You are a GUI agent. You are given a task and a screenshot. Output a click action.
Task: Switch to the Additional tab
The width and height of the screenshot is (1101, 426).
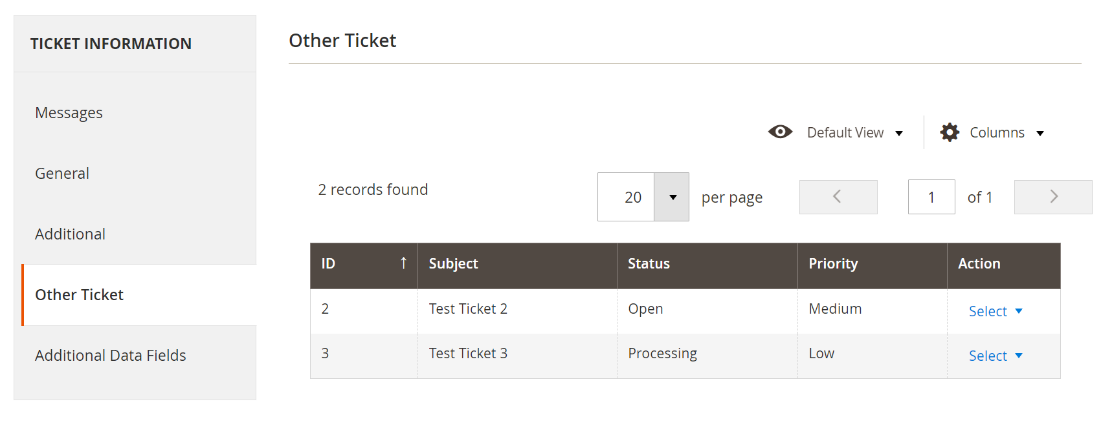coord(70,234)
